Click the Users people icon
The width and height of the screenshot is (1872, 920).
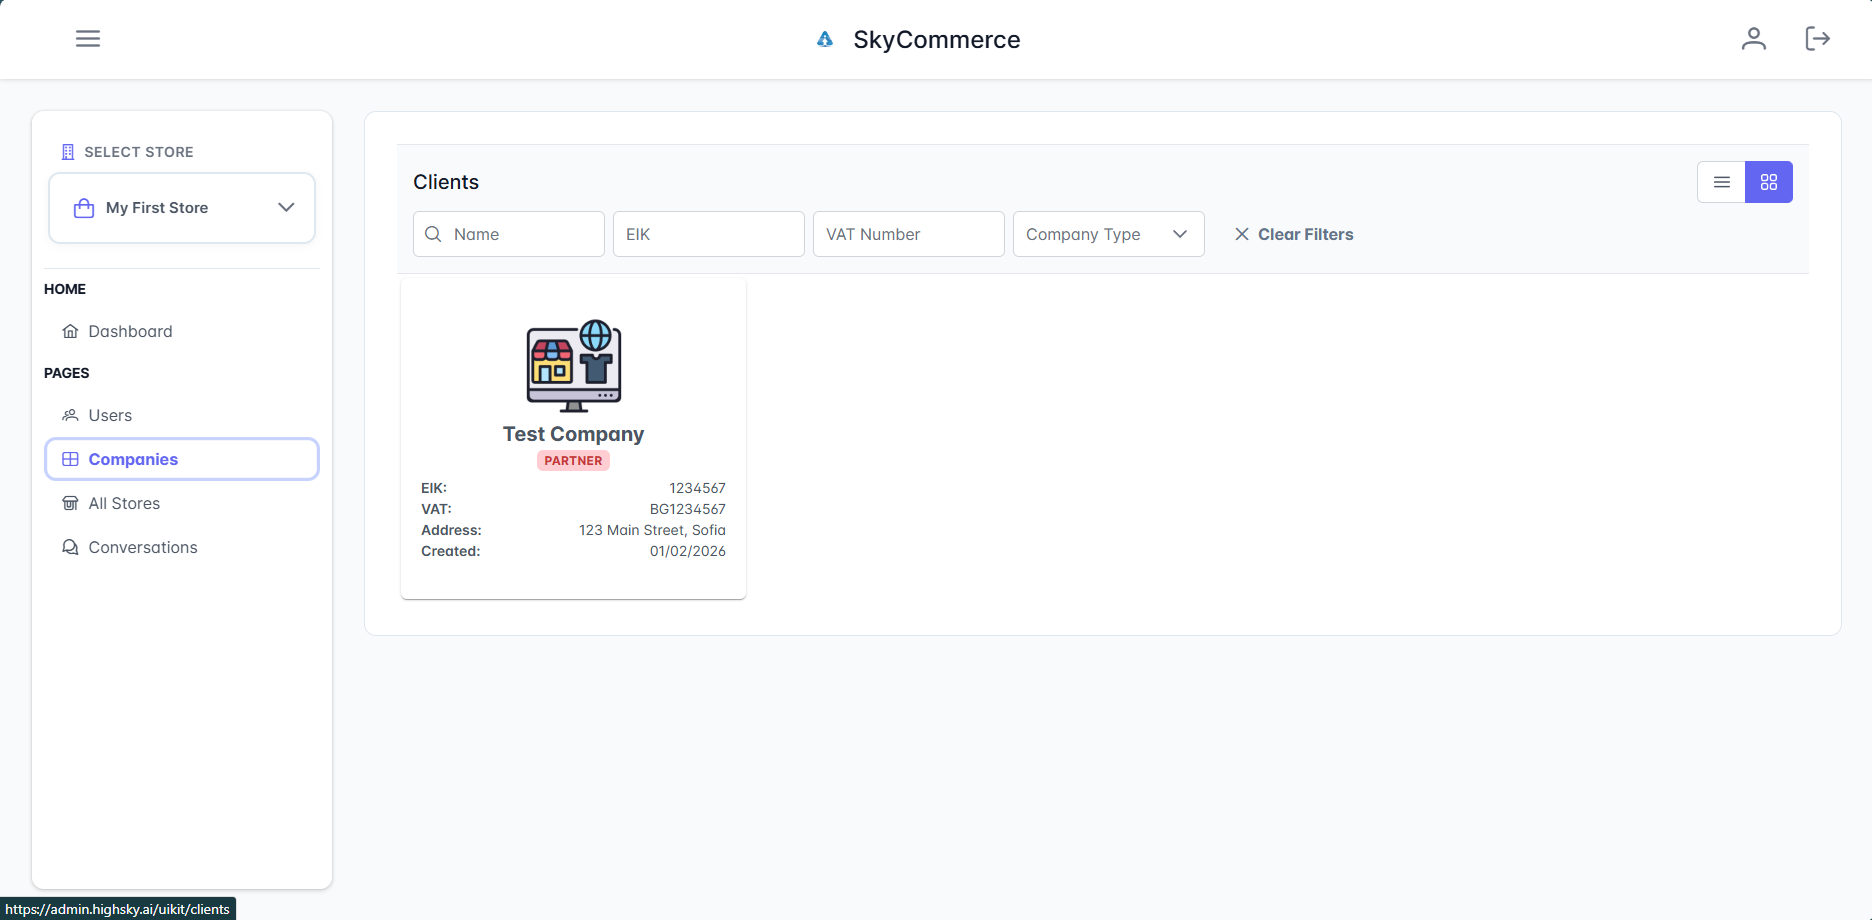(x=70, y=415)
